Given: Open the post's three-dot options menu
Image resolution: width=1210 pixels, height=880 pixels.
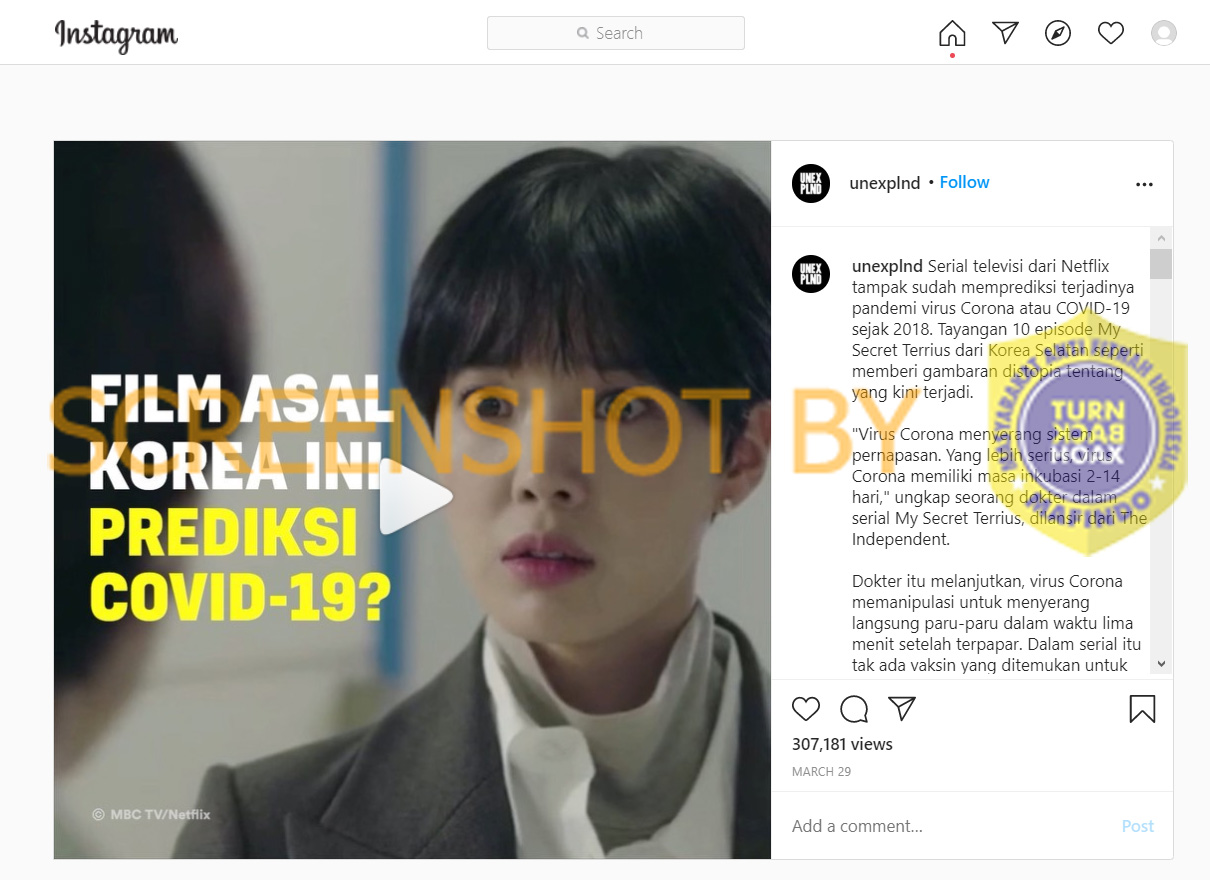Looking at the screenshot, I should tap(1144, 184).
